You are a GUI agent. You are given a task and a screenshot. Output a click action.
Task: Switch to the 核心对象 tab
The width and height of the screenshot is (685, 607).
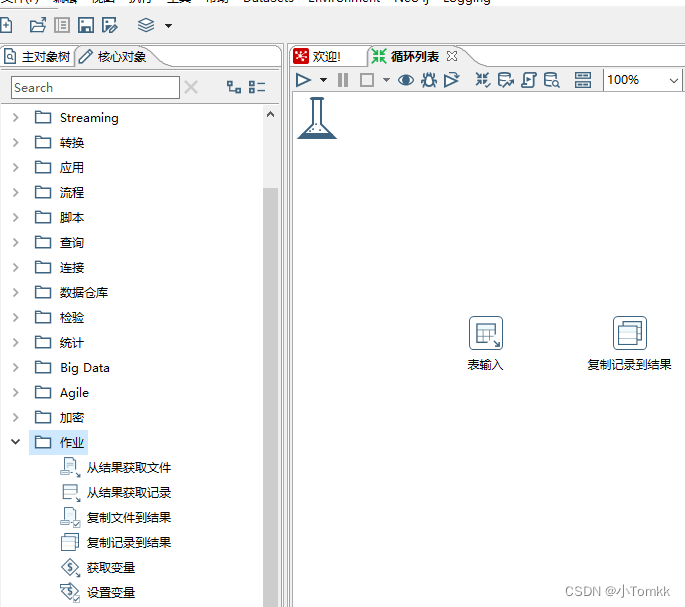[113, 57]
